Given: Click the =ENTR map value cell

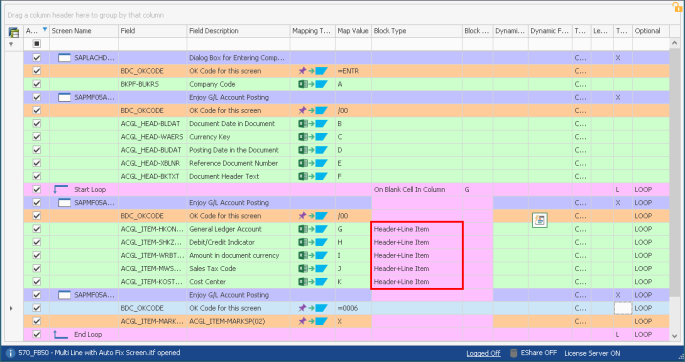Looking at the screenshot, I should (353, 71).
